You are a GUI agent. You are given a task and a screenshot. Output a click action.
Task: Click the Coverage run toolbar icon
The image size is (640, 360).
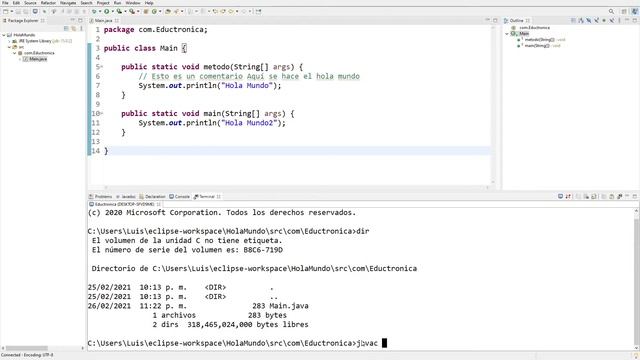119,11
